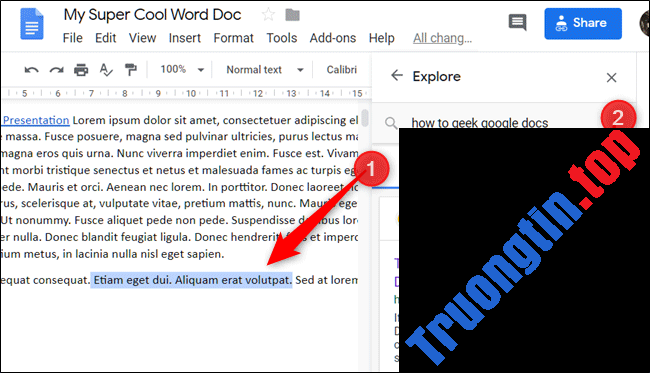Click the horizontal ruler at mark 10

191,94
